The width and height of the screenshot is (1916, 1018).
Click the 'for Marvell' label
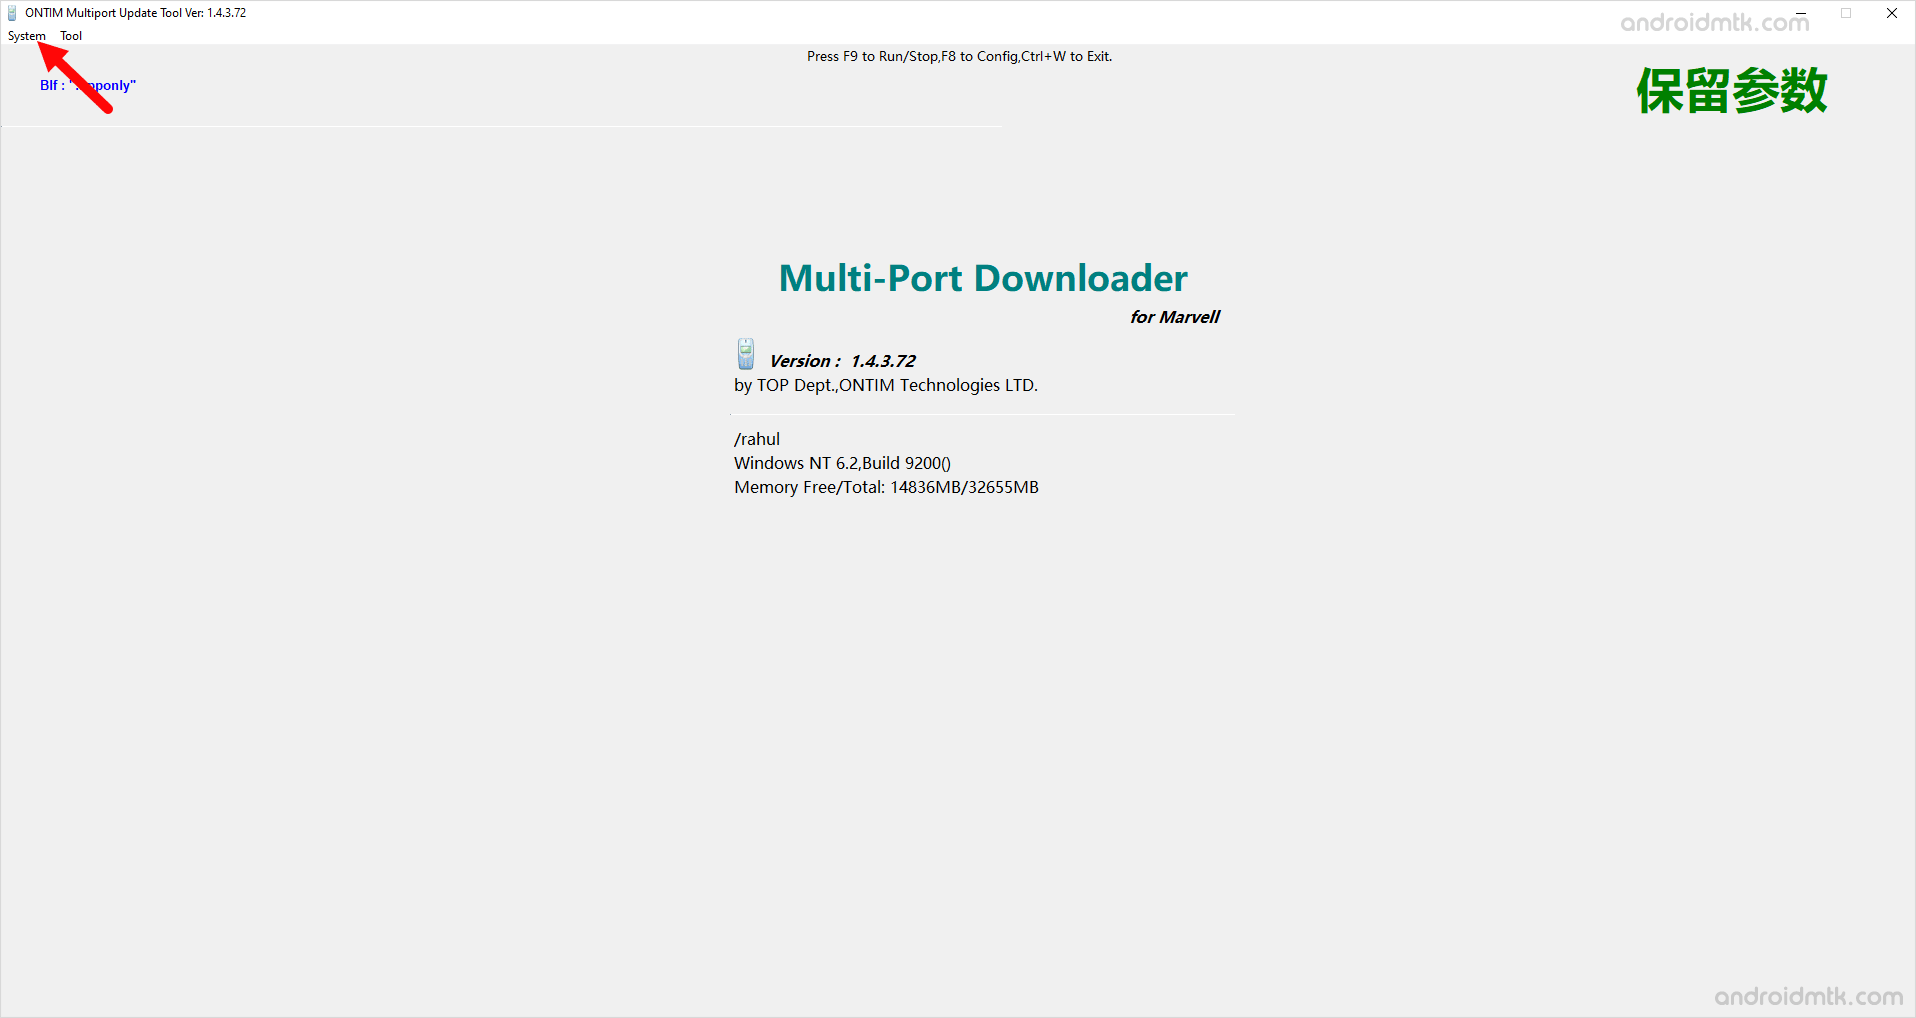click(x=1175, y=317)
